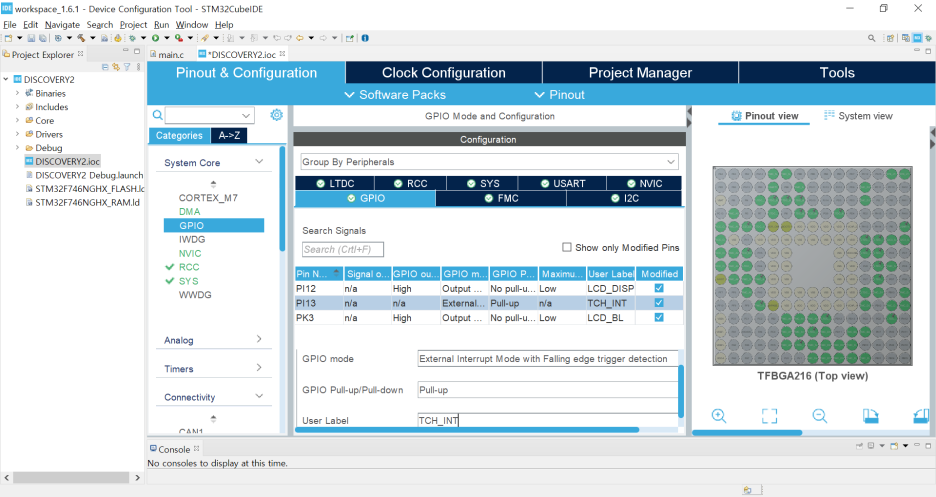Click the filter funnel icon in Project Explorer
This screenshot has width=936, height=497.
[x=127, y=67]
